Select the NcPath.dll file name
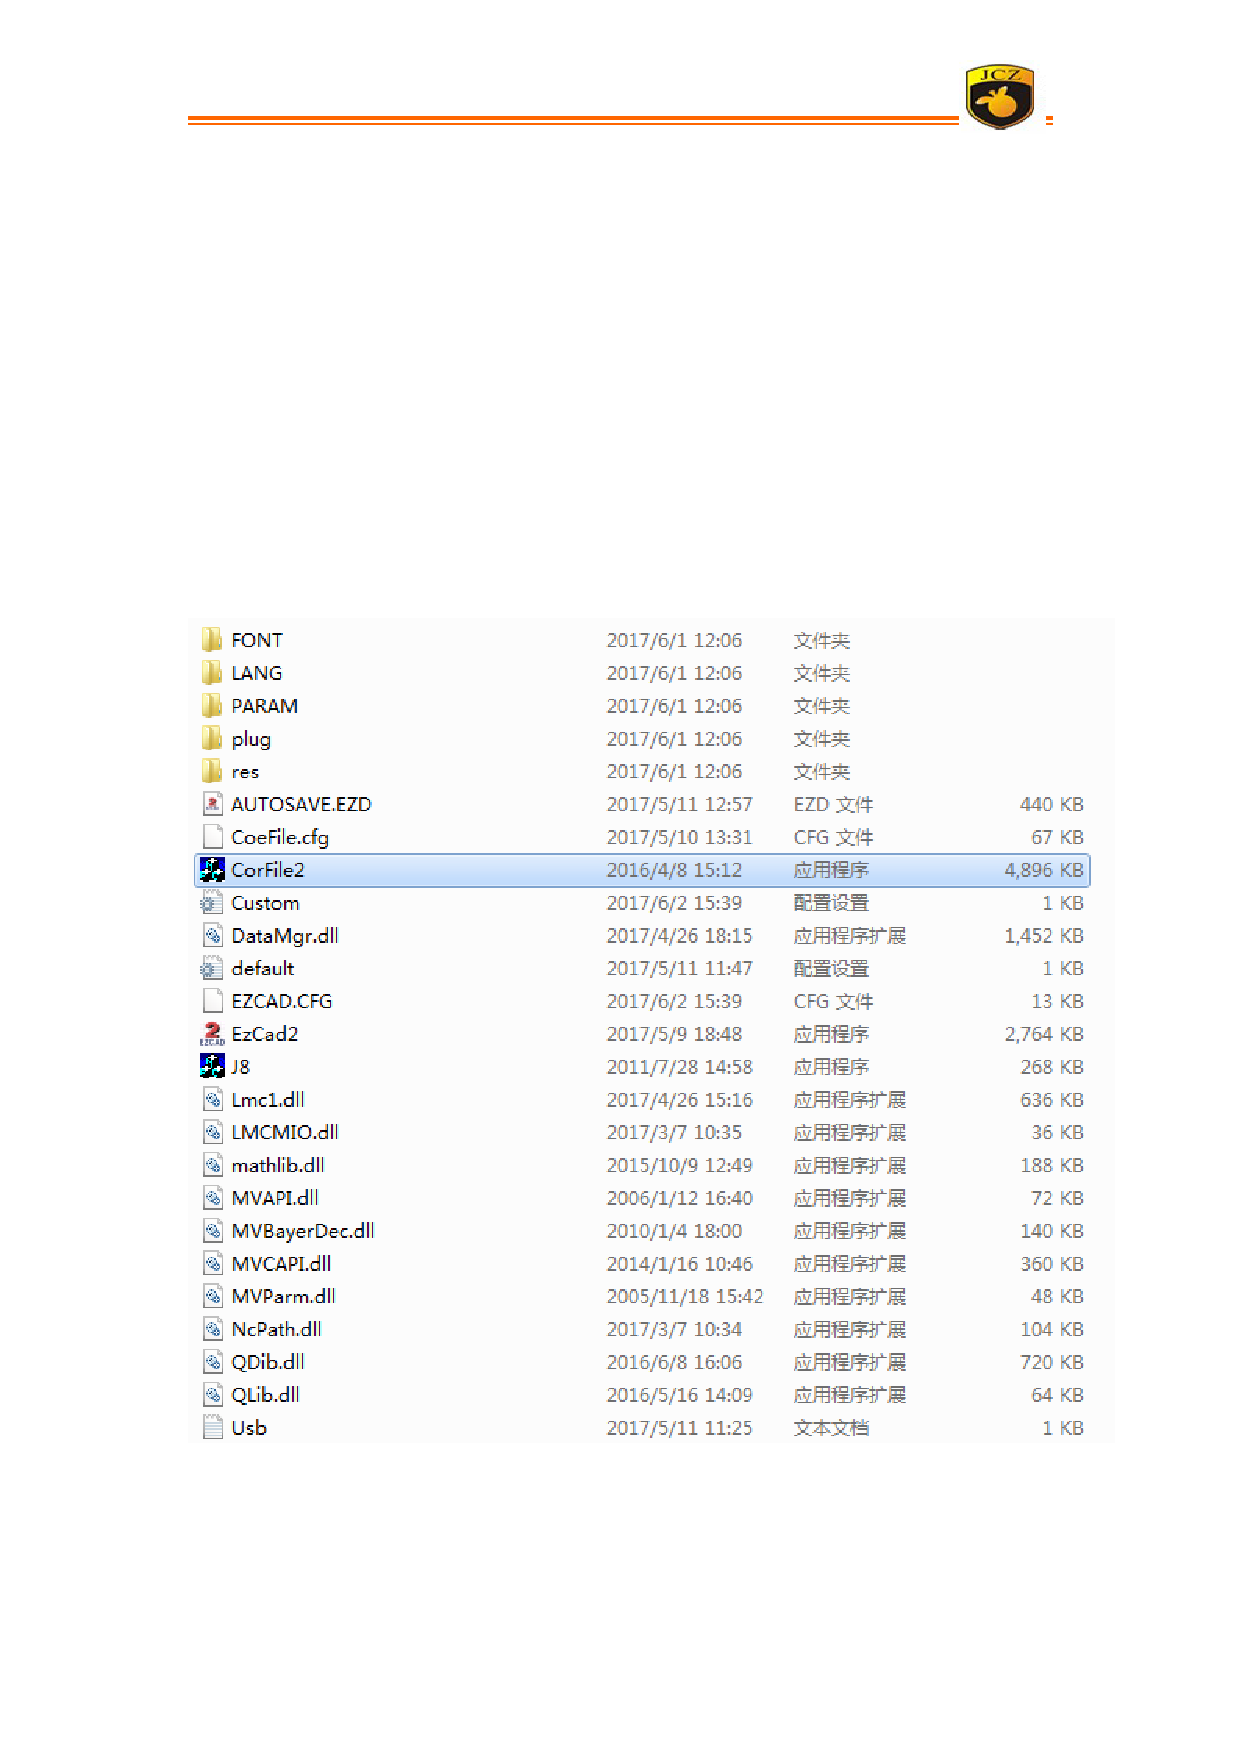 click(x=276, y=1329)
